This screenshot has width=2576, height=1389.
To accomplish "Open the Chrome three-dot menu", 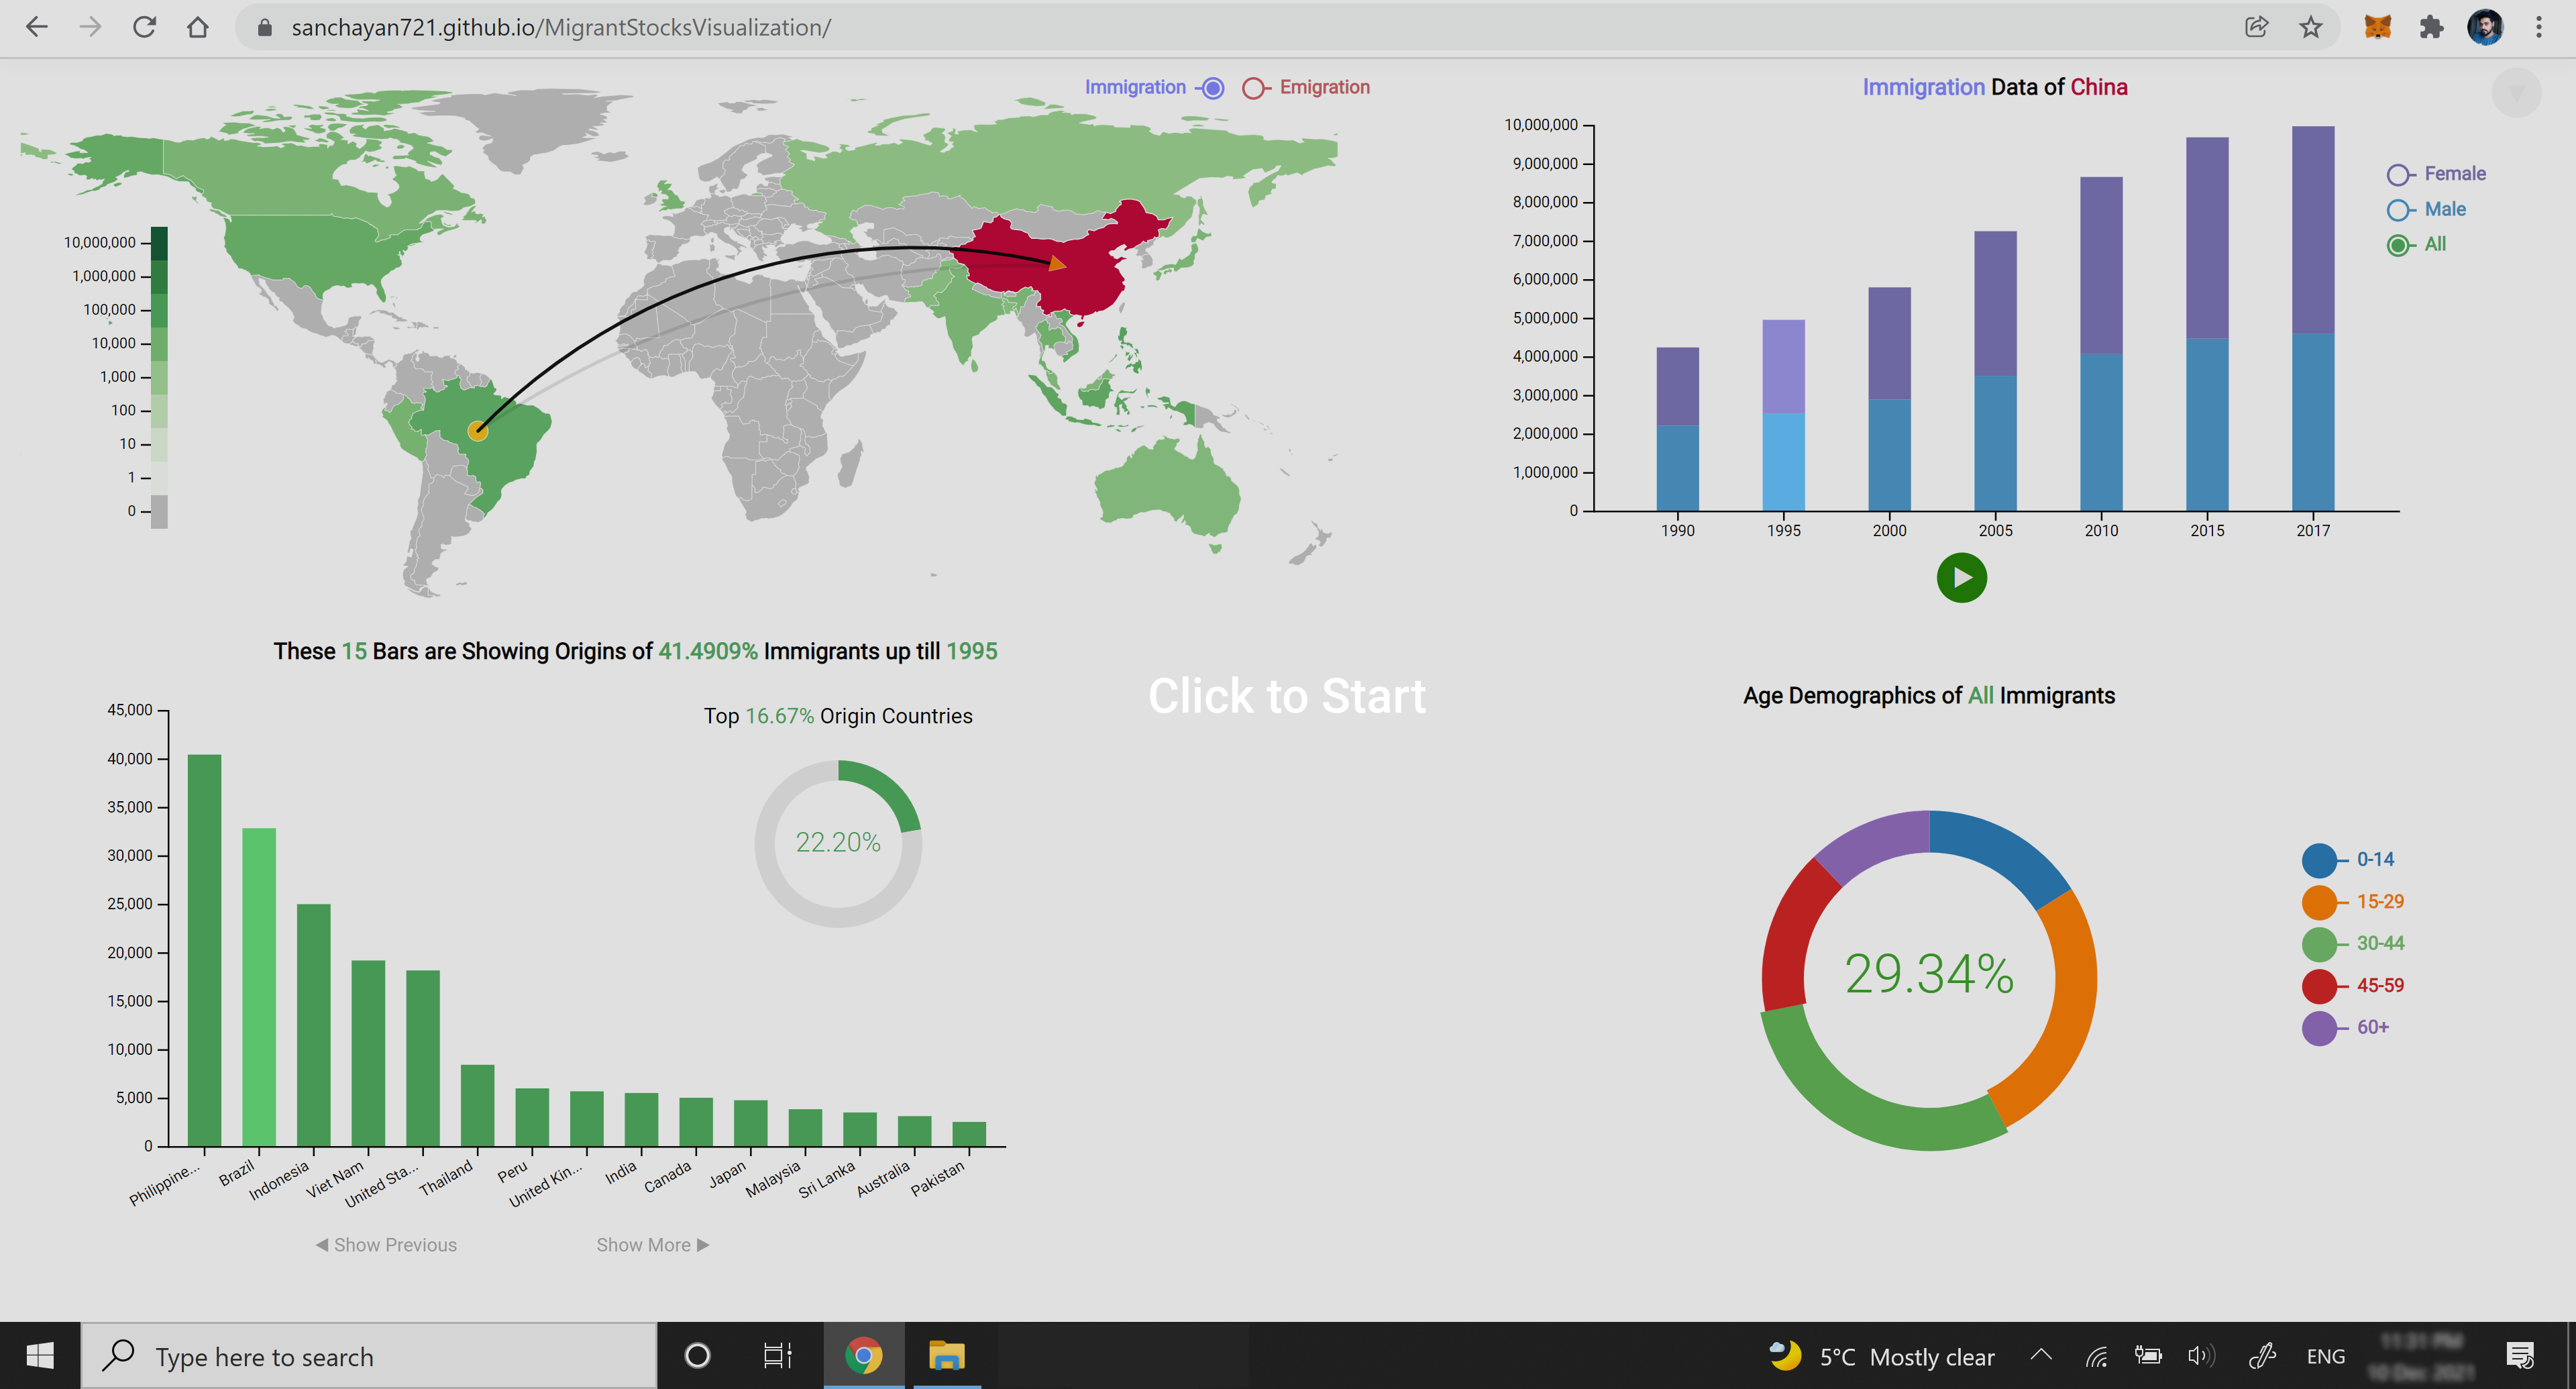I will [x=2538, y=27].
